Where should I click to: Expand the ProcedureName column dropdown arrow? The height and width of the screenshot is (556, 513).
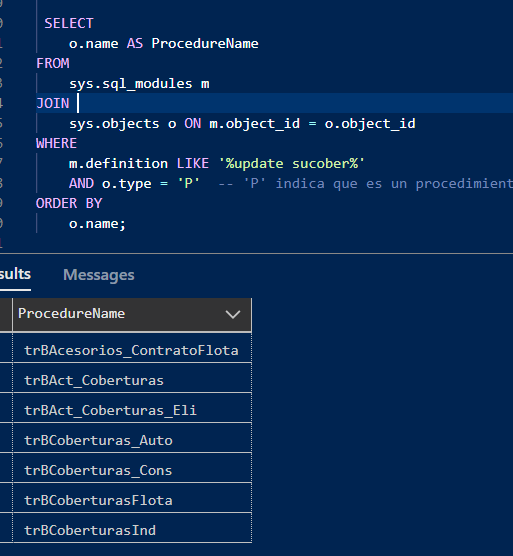233,314
